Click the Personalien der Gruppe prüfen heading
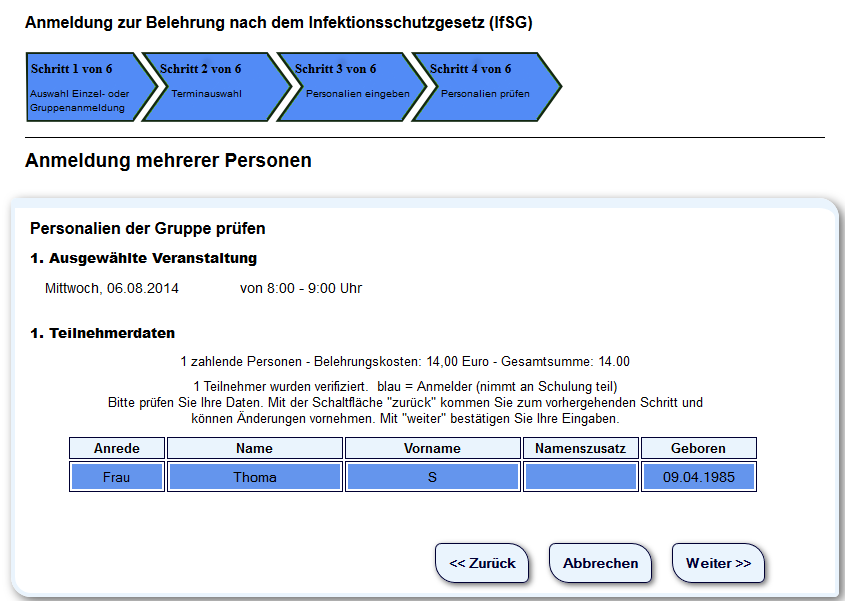 [147, 229]
